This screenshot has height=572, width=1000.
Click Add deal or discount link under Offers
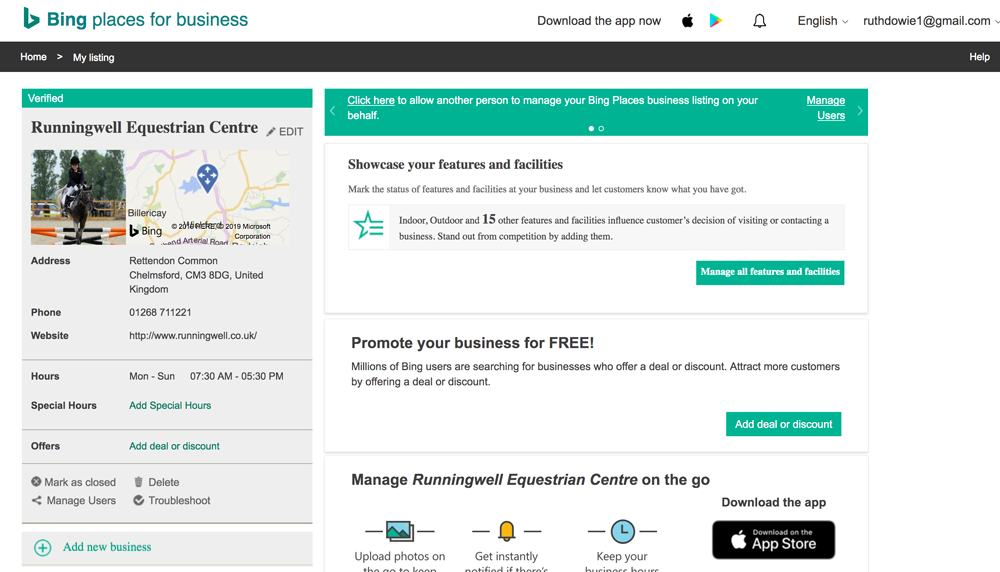pyautogui.click(x=174, y=446)
